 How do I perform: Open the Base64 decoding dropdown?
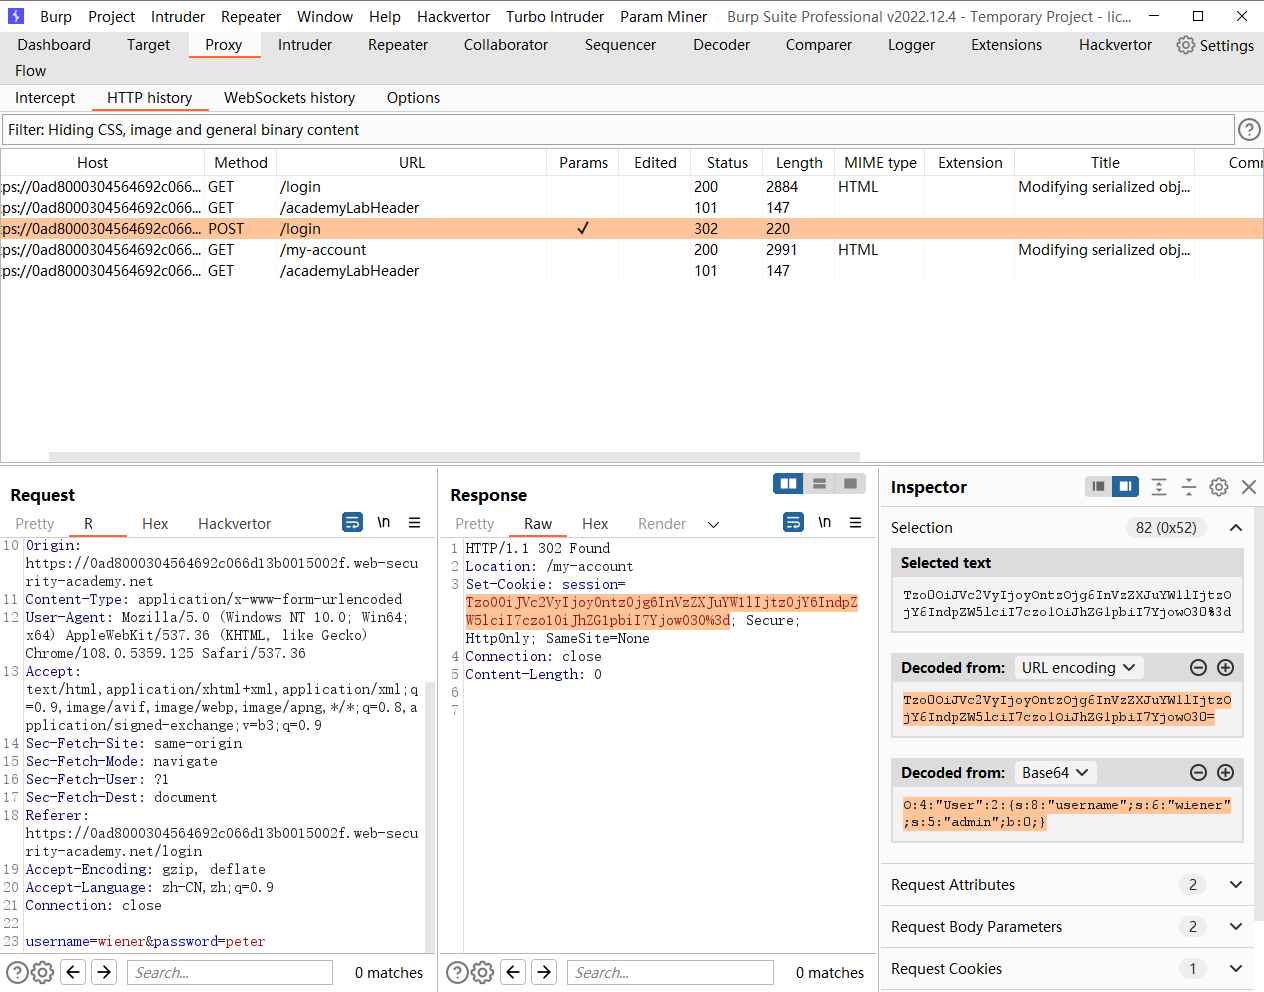click(1055, 772)
